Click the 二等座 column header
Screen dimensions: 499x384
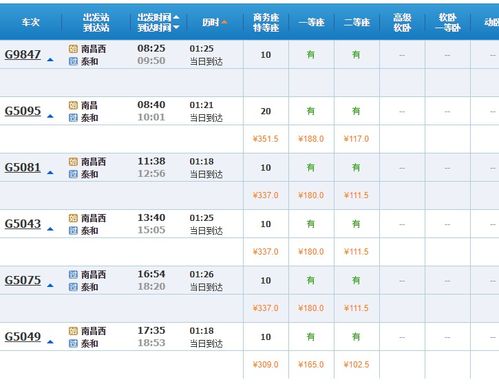pos(357,22)
